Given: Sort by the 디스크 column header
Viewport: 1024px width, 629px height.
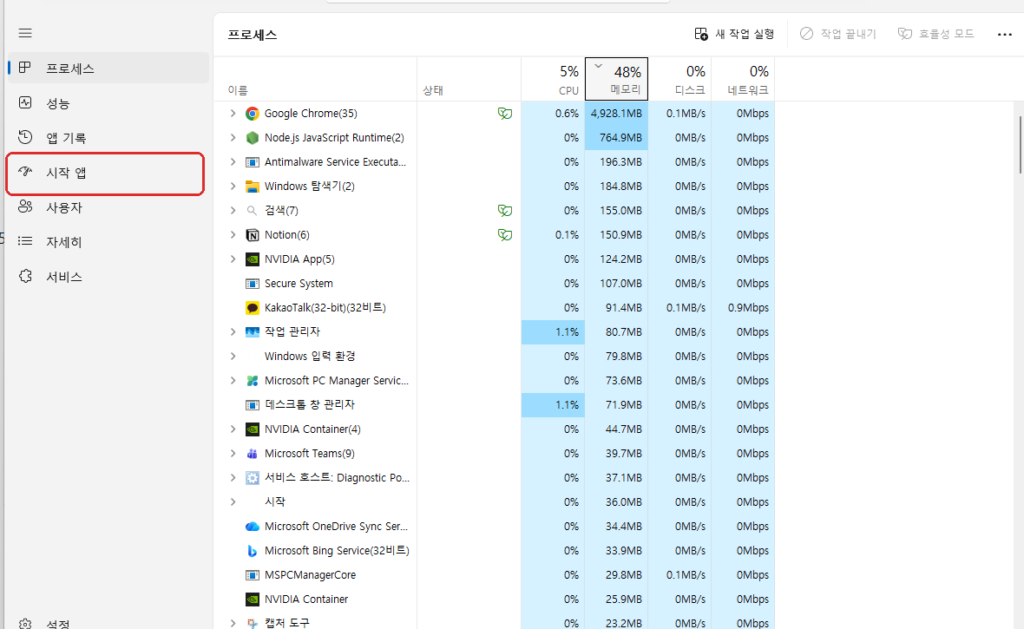Looking at the screenshot, I should coord(680,79).
